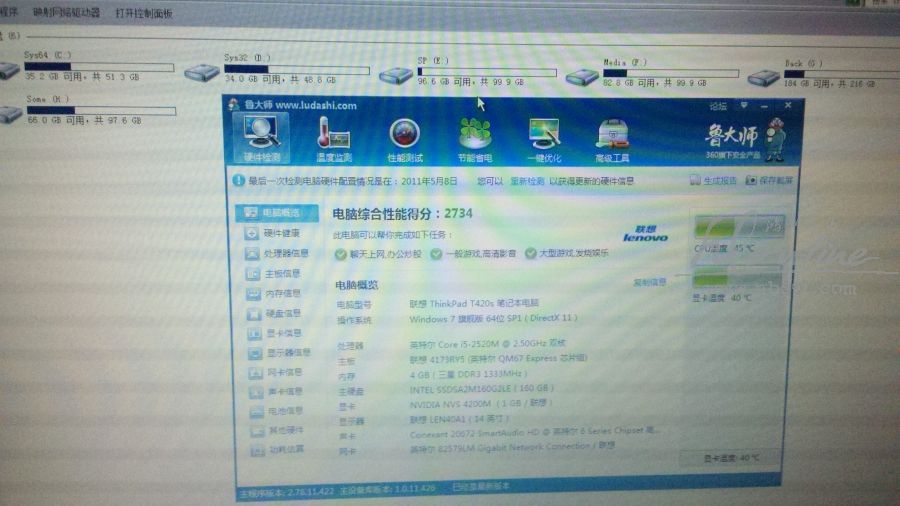Image resolution: width=900 pixels, height=506 pixels.
Task: Minimize the 鲁大师 window
Action: click(764, 106)
